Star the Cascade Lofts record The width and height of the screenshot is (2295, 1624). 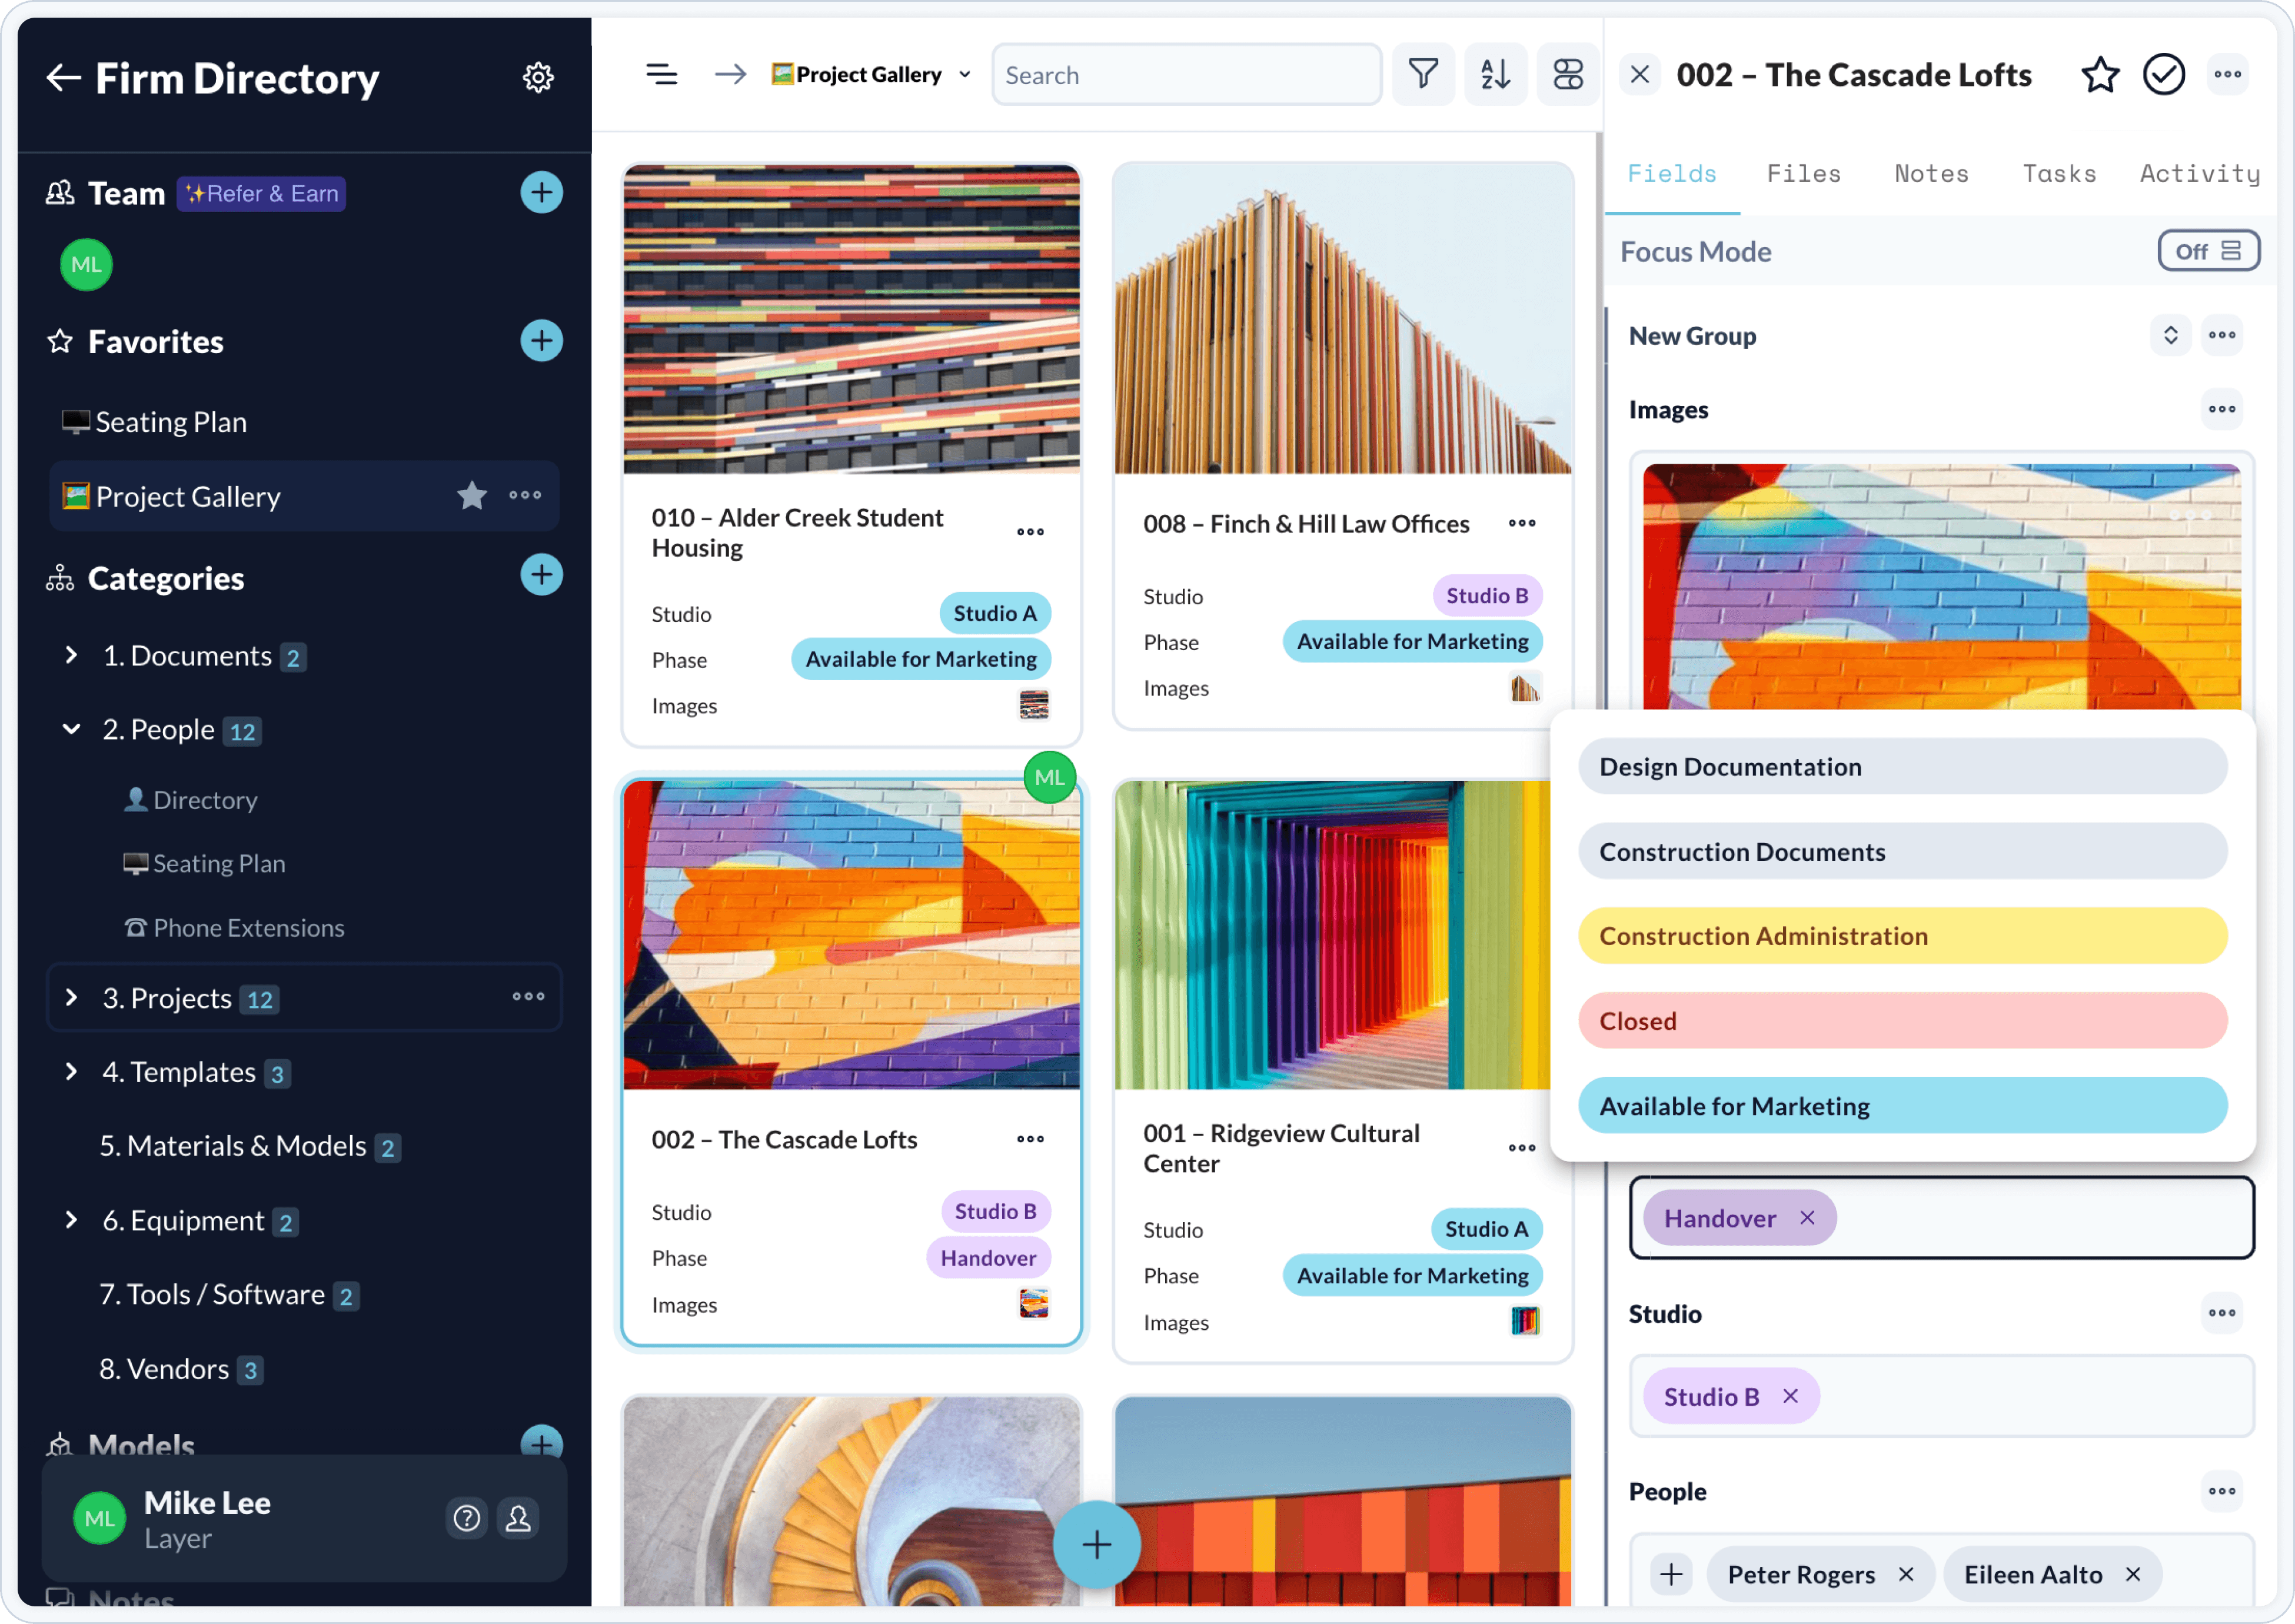(2100, 75)
